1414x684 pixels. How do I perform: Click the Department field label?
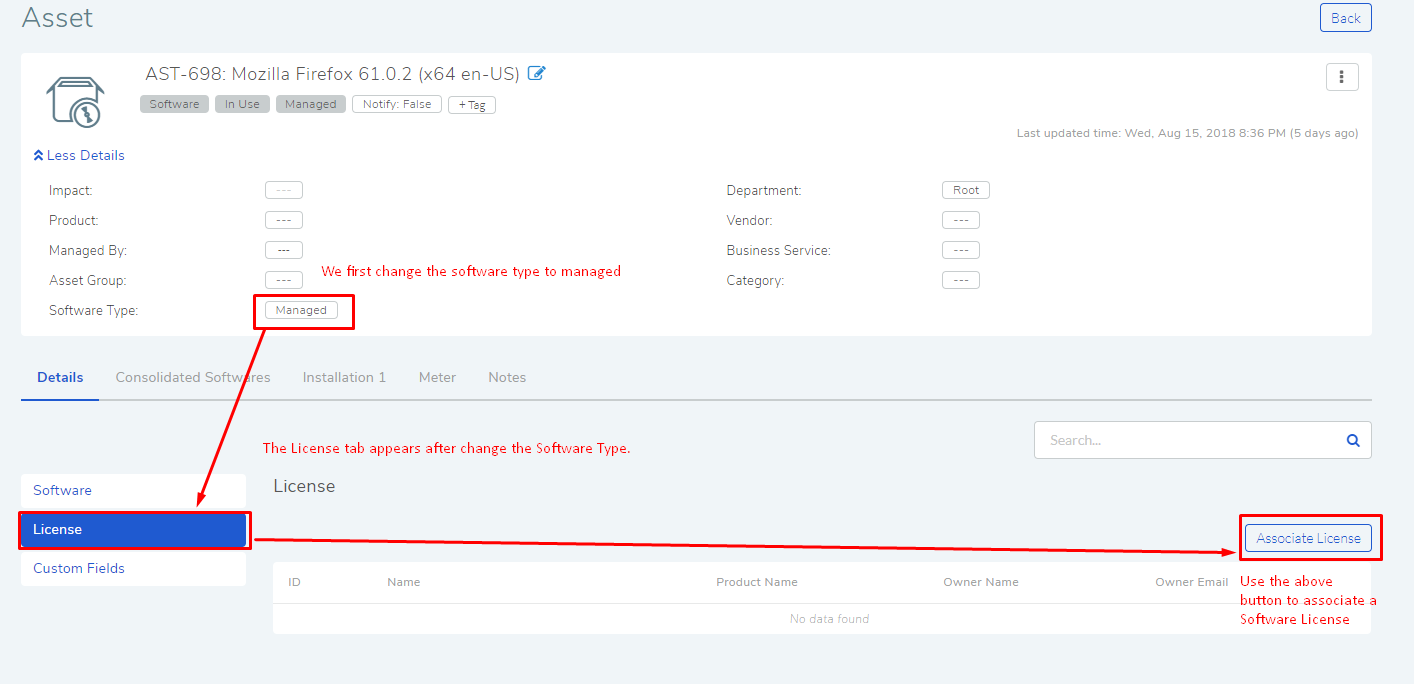tap(764, 190)
